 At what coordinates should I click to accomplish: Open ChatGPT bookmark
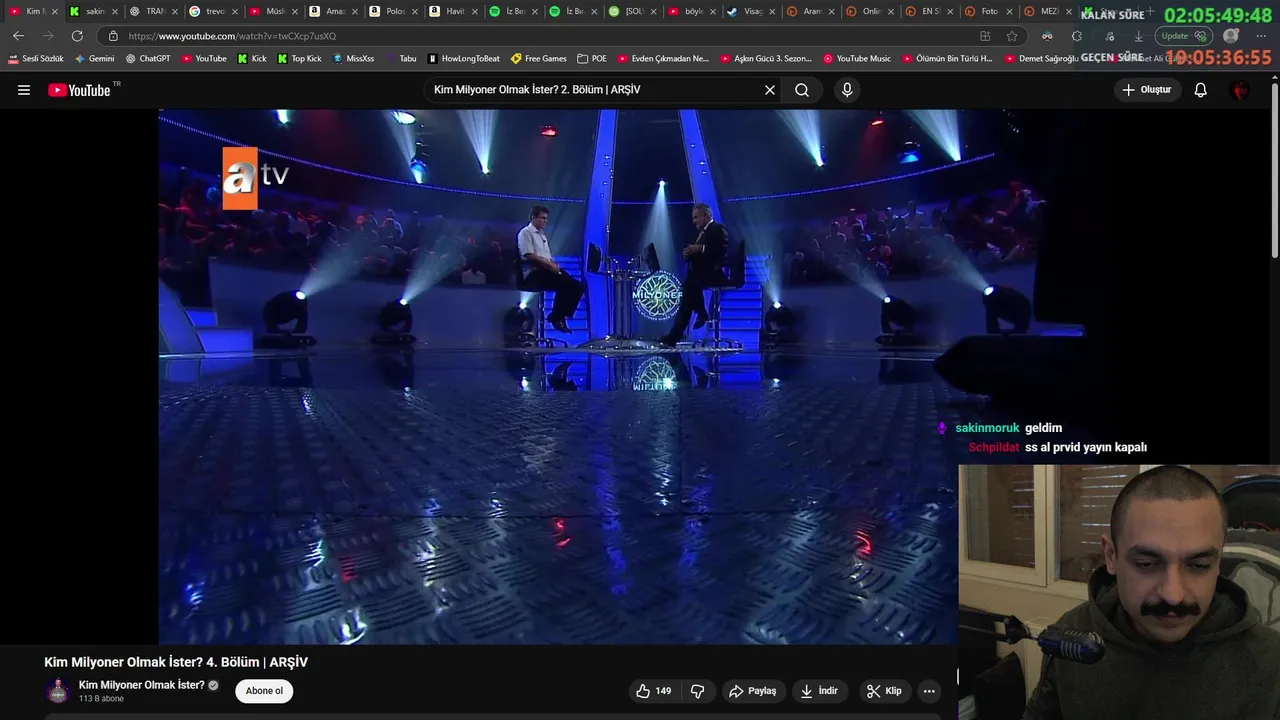(x=148, y=59)
